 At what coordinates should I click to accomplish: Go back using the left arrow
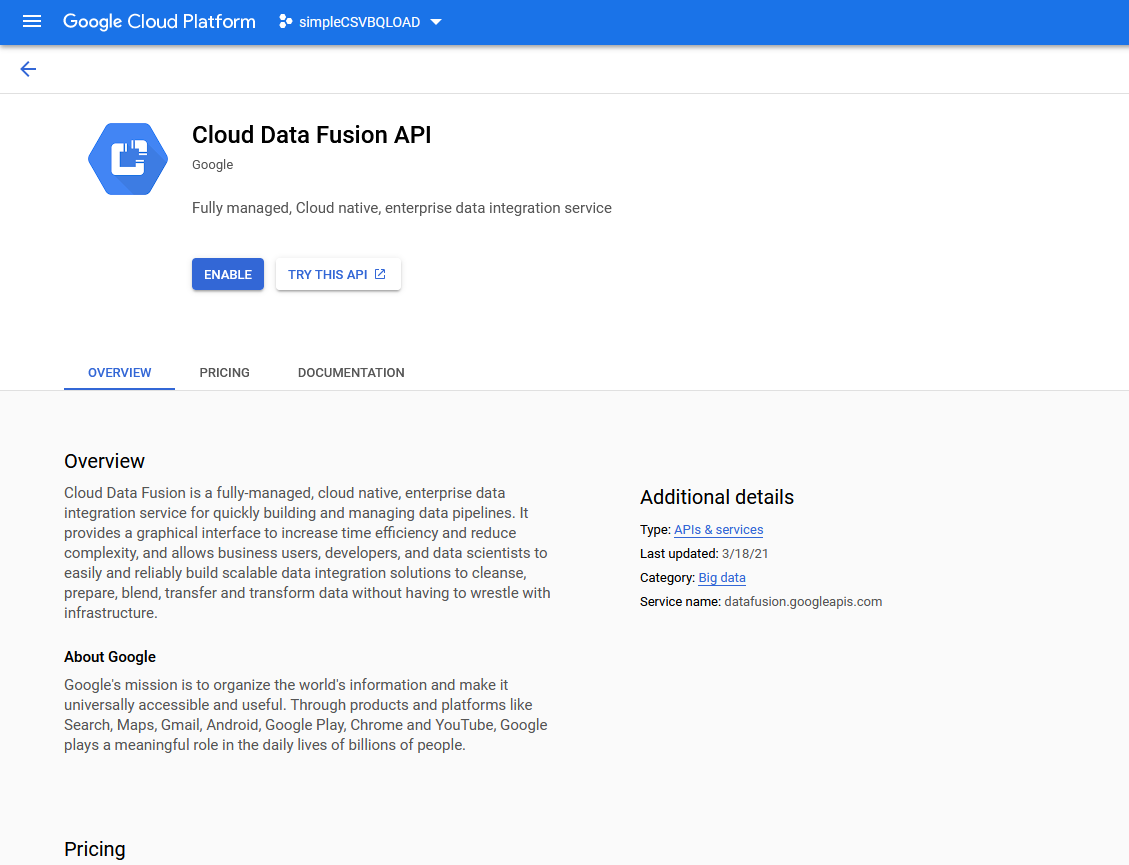[28, 69]
